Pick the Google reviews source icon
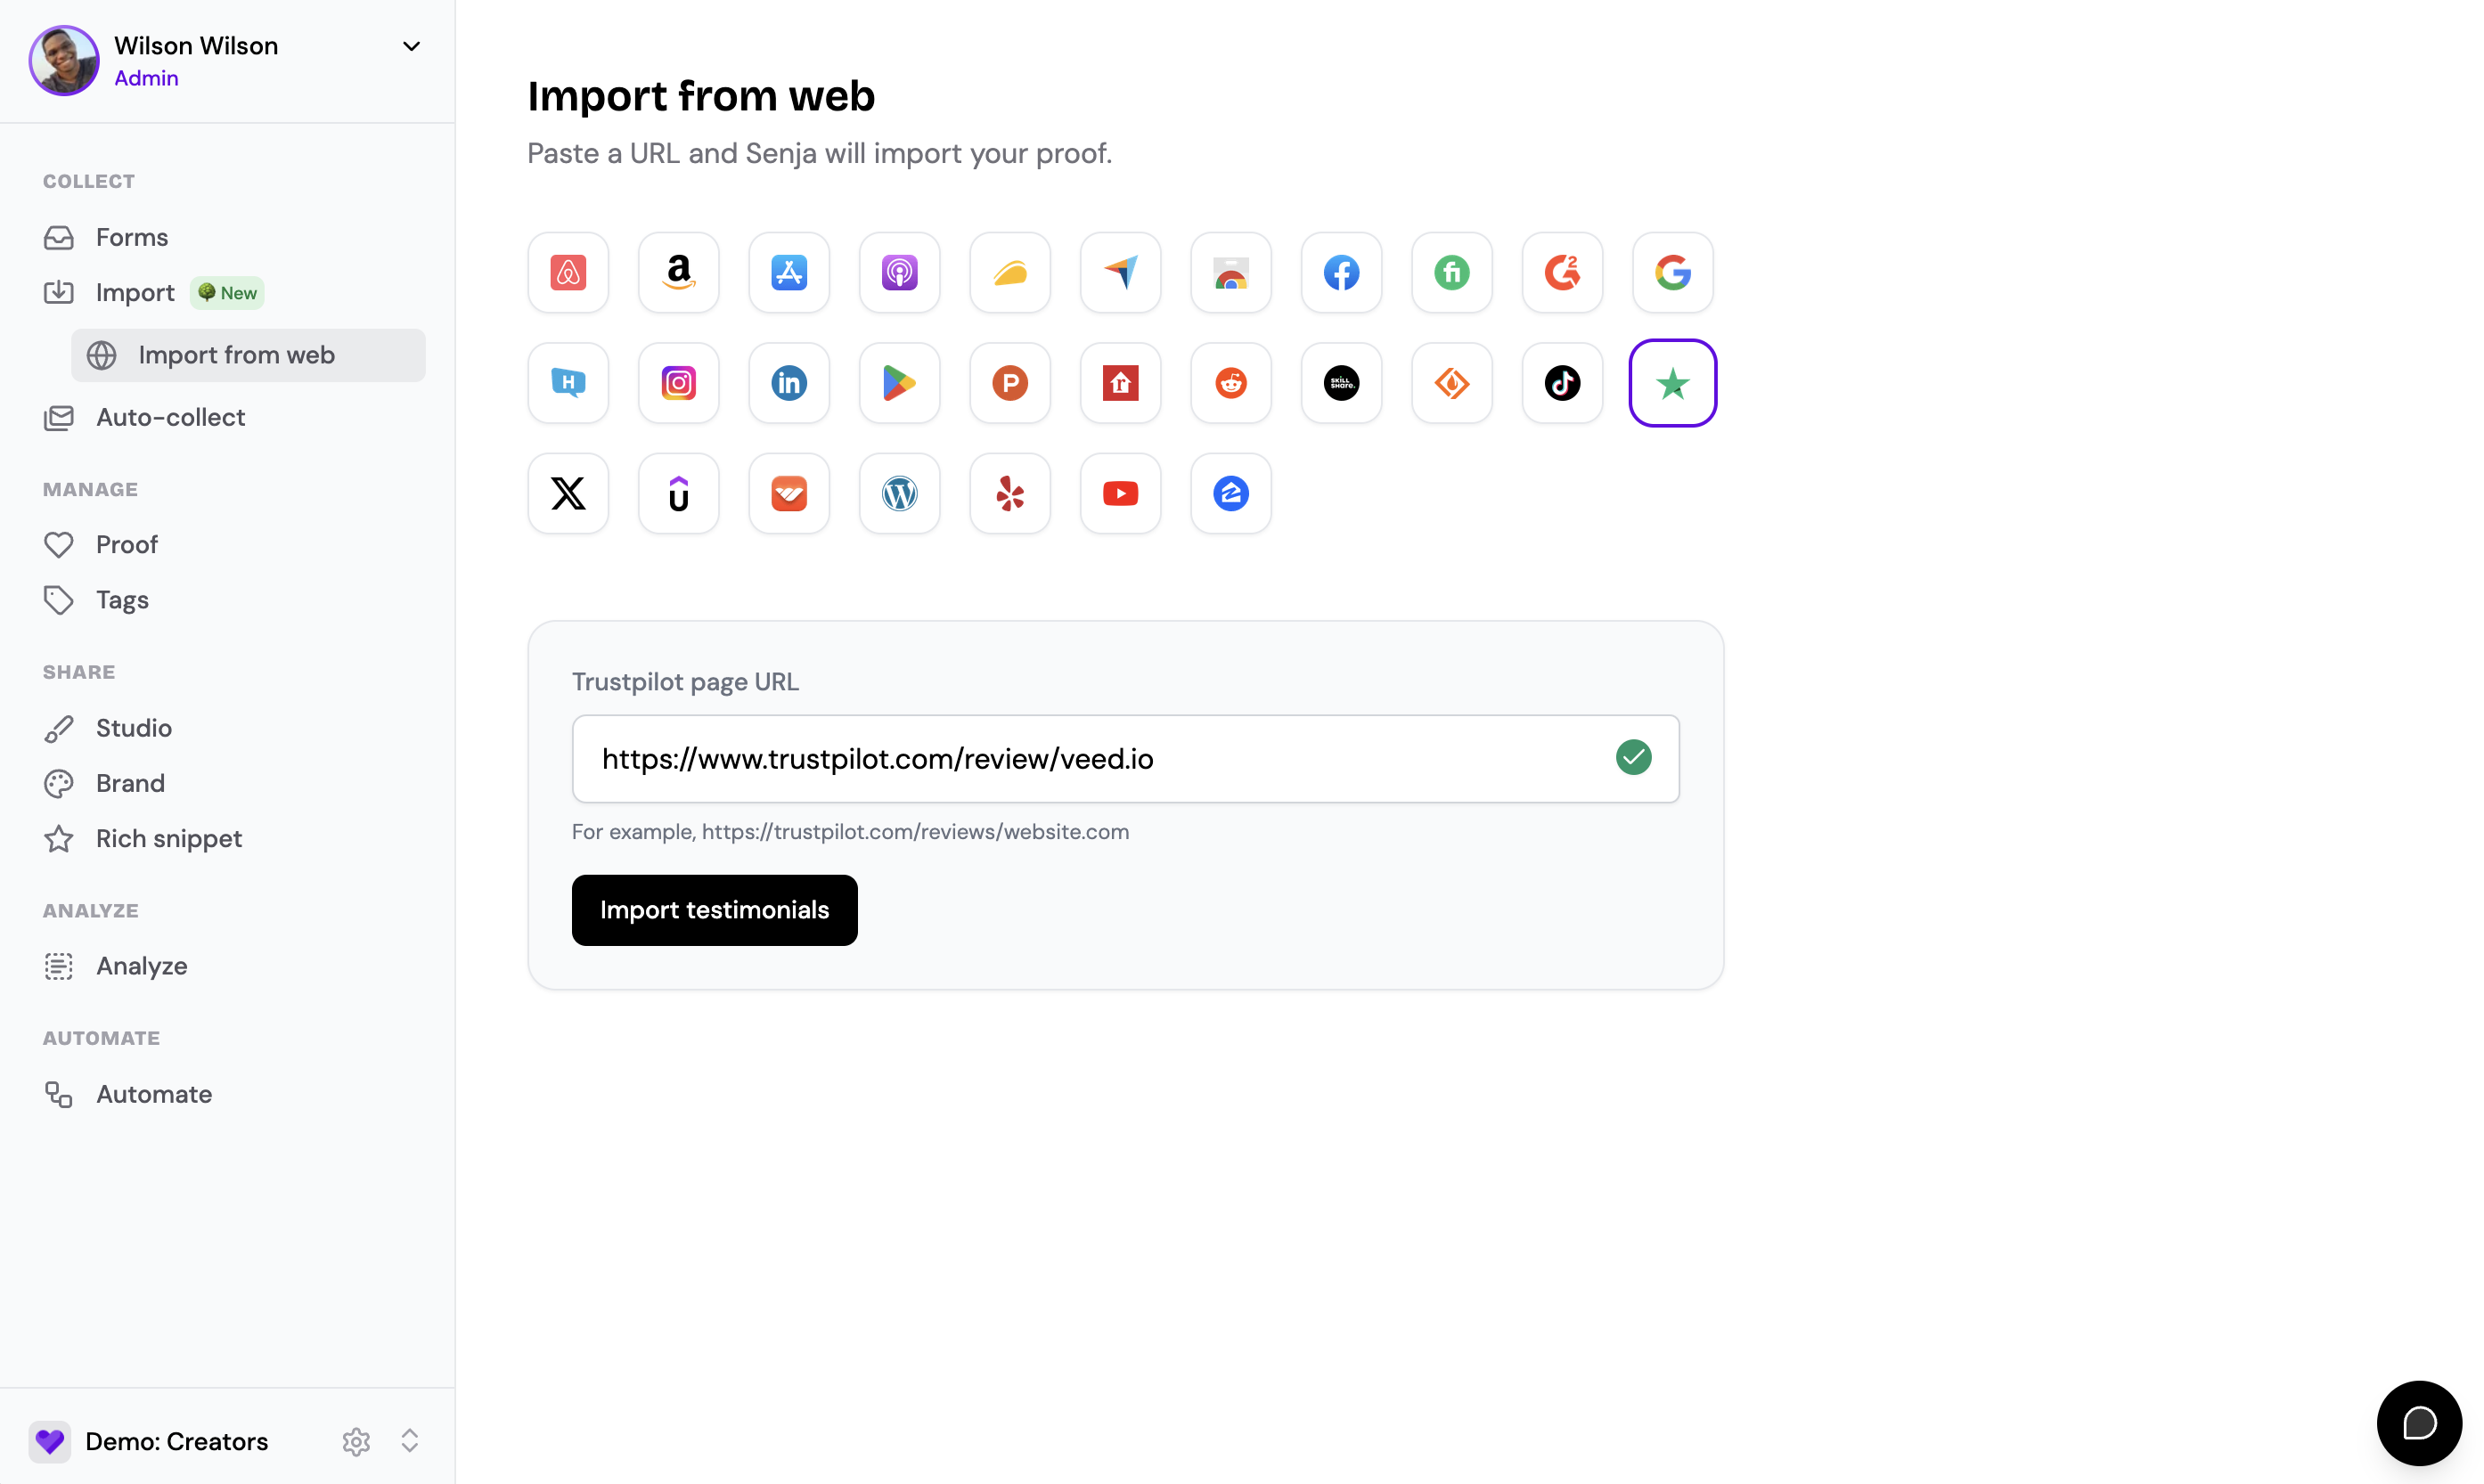The height and width of the screenshot is (1484, 2484). coord(1672,272)
